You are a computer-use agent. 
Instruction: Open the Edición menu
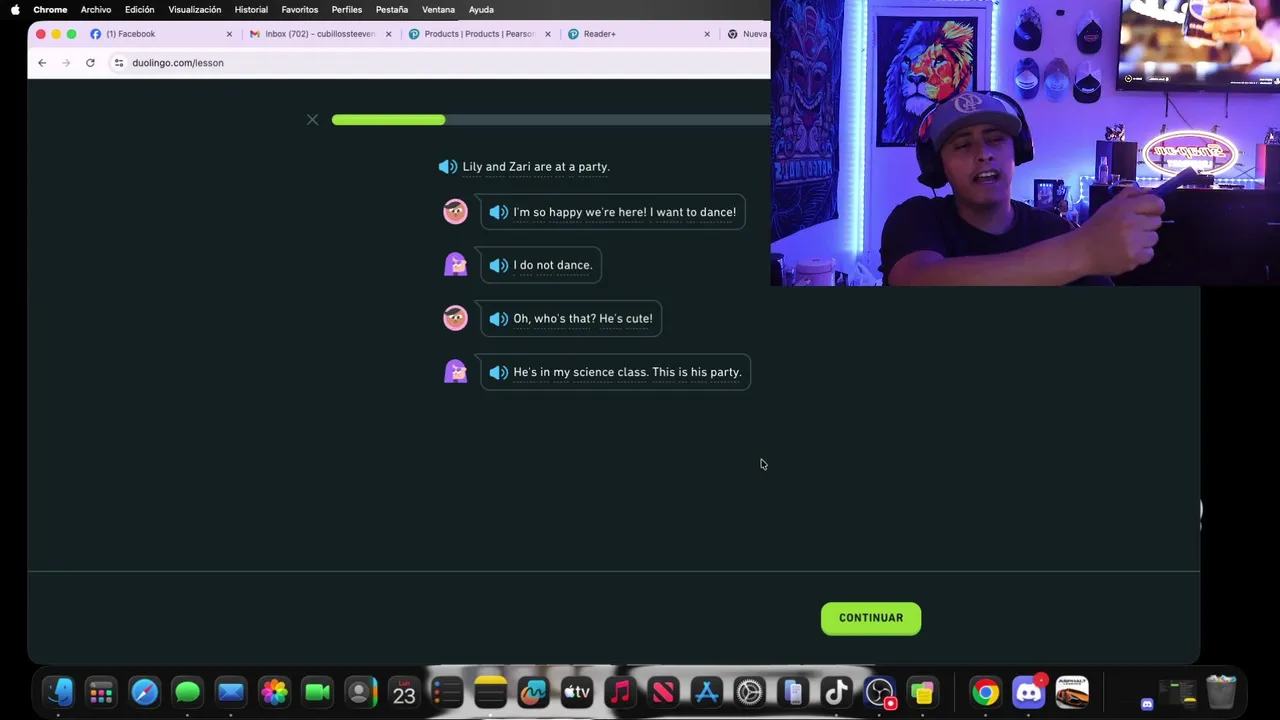140,10
